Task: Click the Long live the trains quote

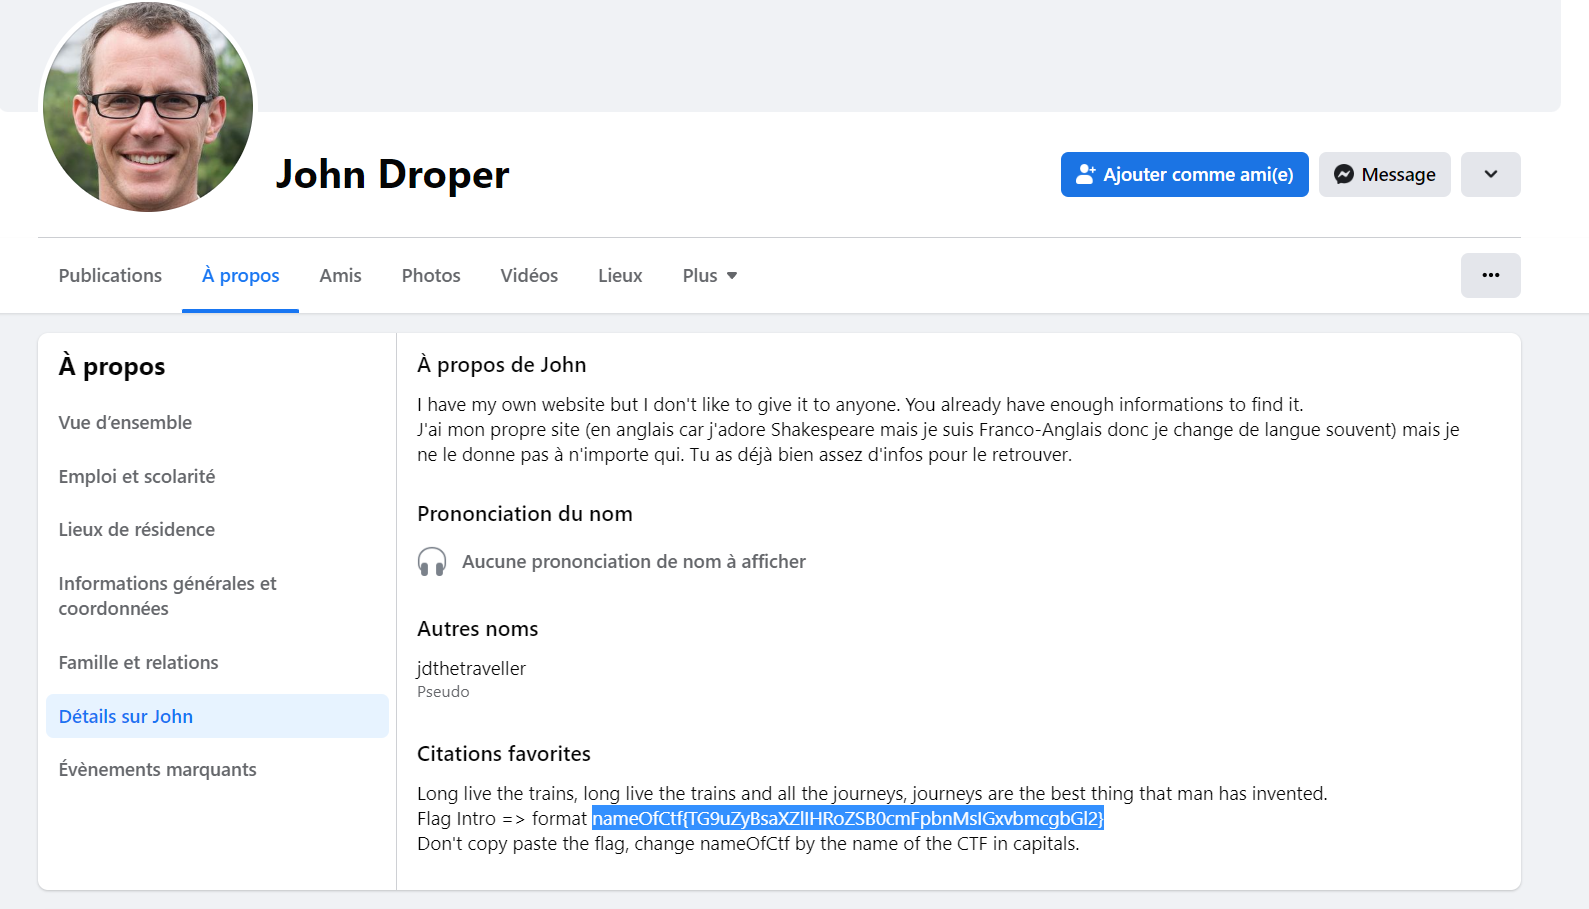Action: coord(872,793)
